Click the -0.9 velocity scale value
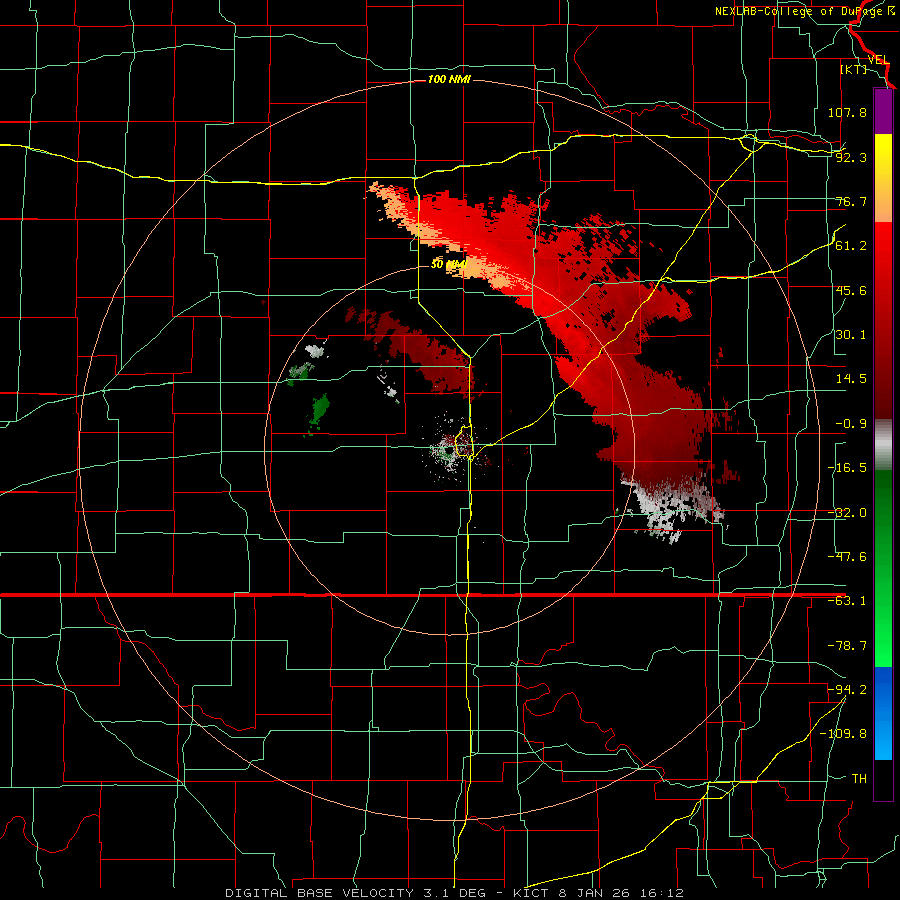900x900 pixels. coord(851,424)
